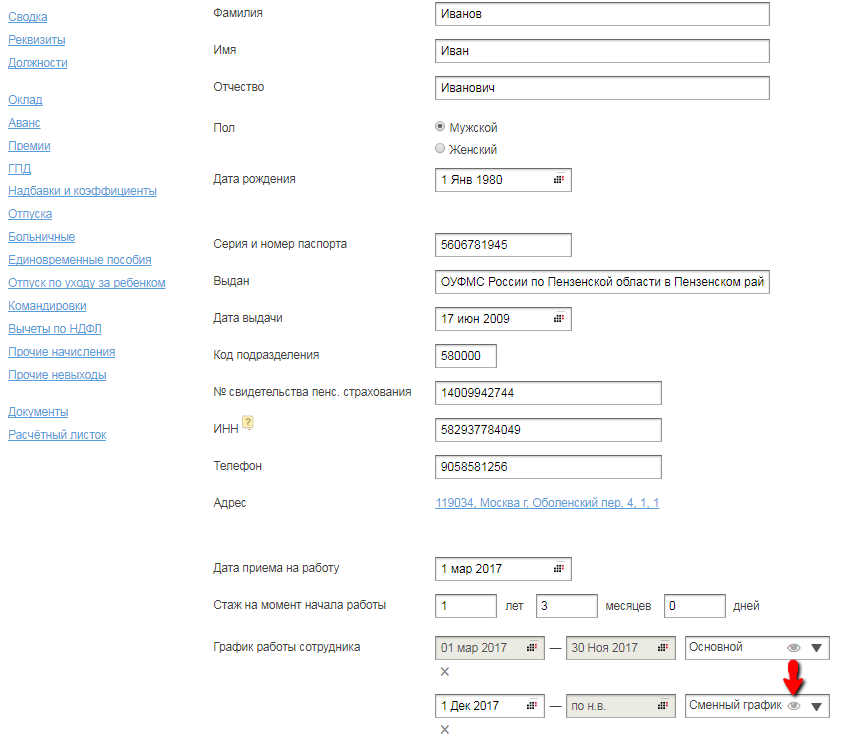Go to Должности page
860x742 pixels.
[x=38, y=63]
